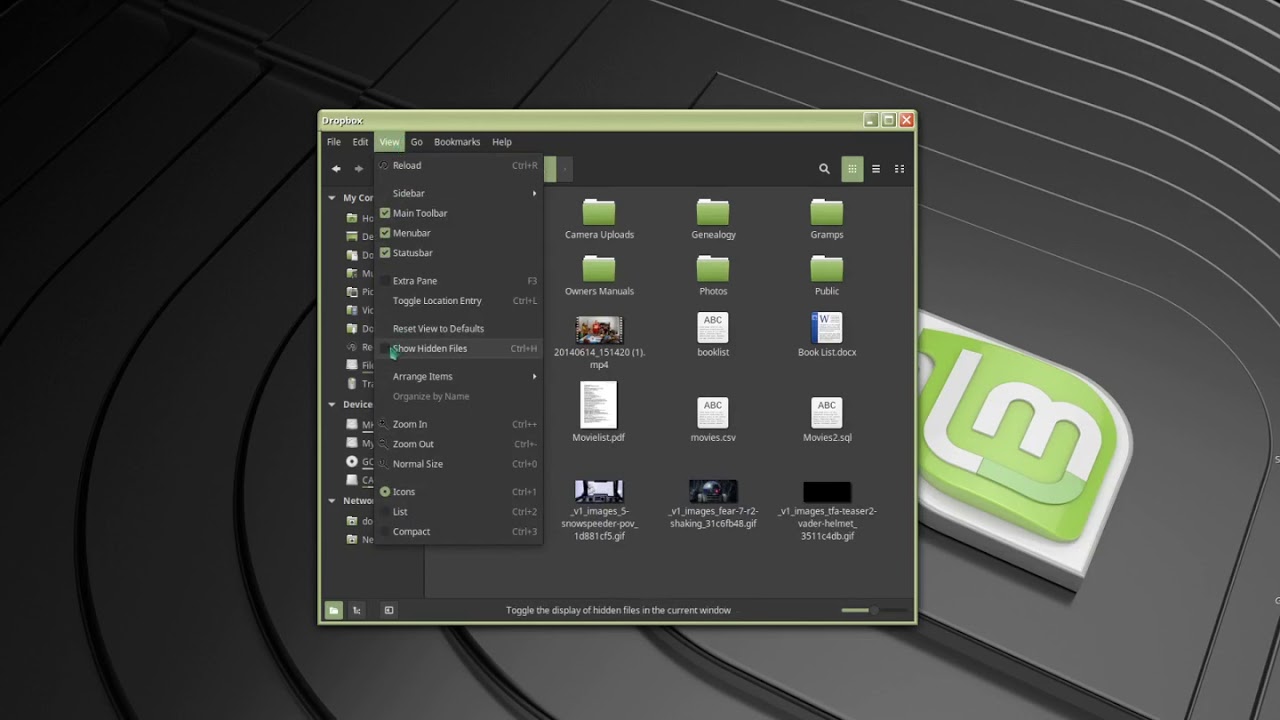Switch to icon view toolbar button
Viewport: 1280px width, 720px height.
(x=852, y=169)
